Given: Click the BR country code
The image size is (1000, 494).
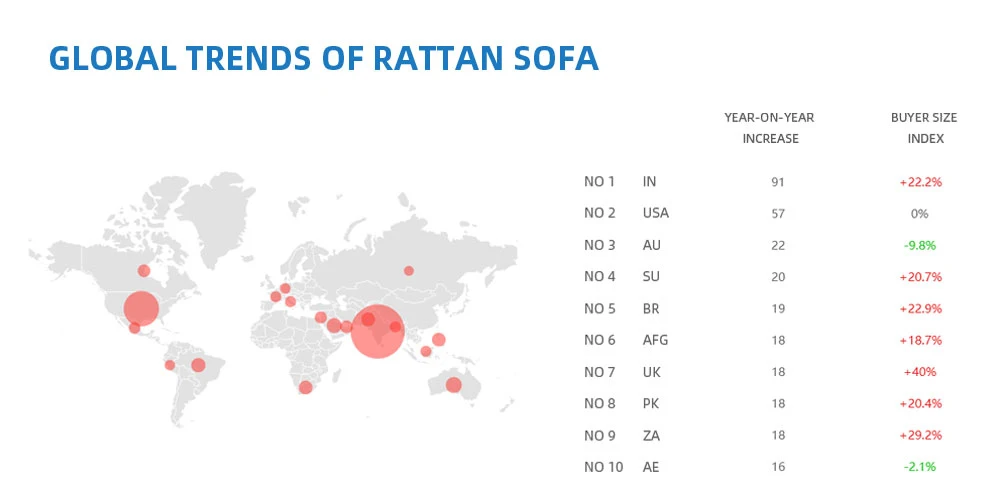Looking at the screenshot, I should 650,308.
